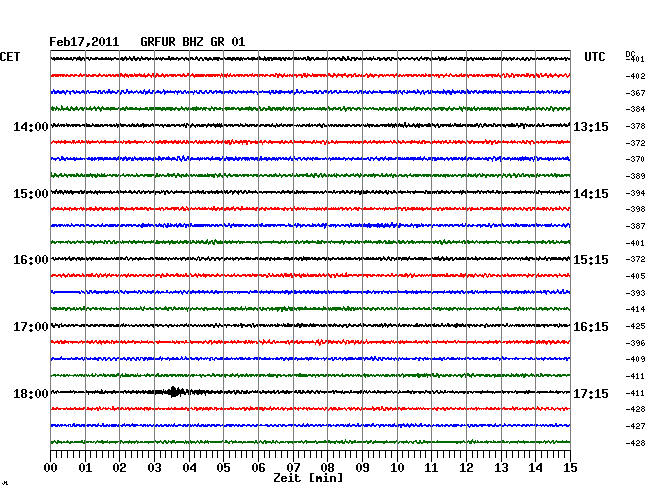The width and height of the screenshot is (650, 494).
Task: Click the DC offset value -405
Action: 635,276
